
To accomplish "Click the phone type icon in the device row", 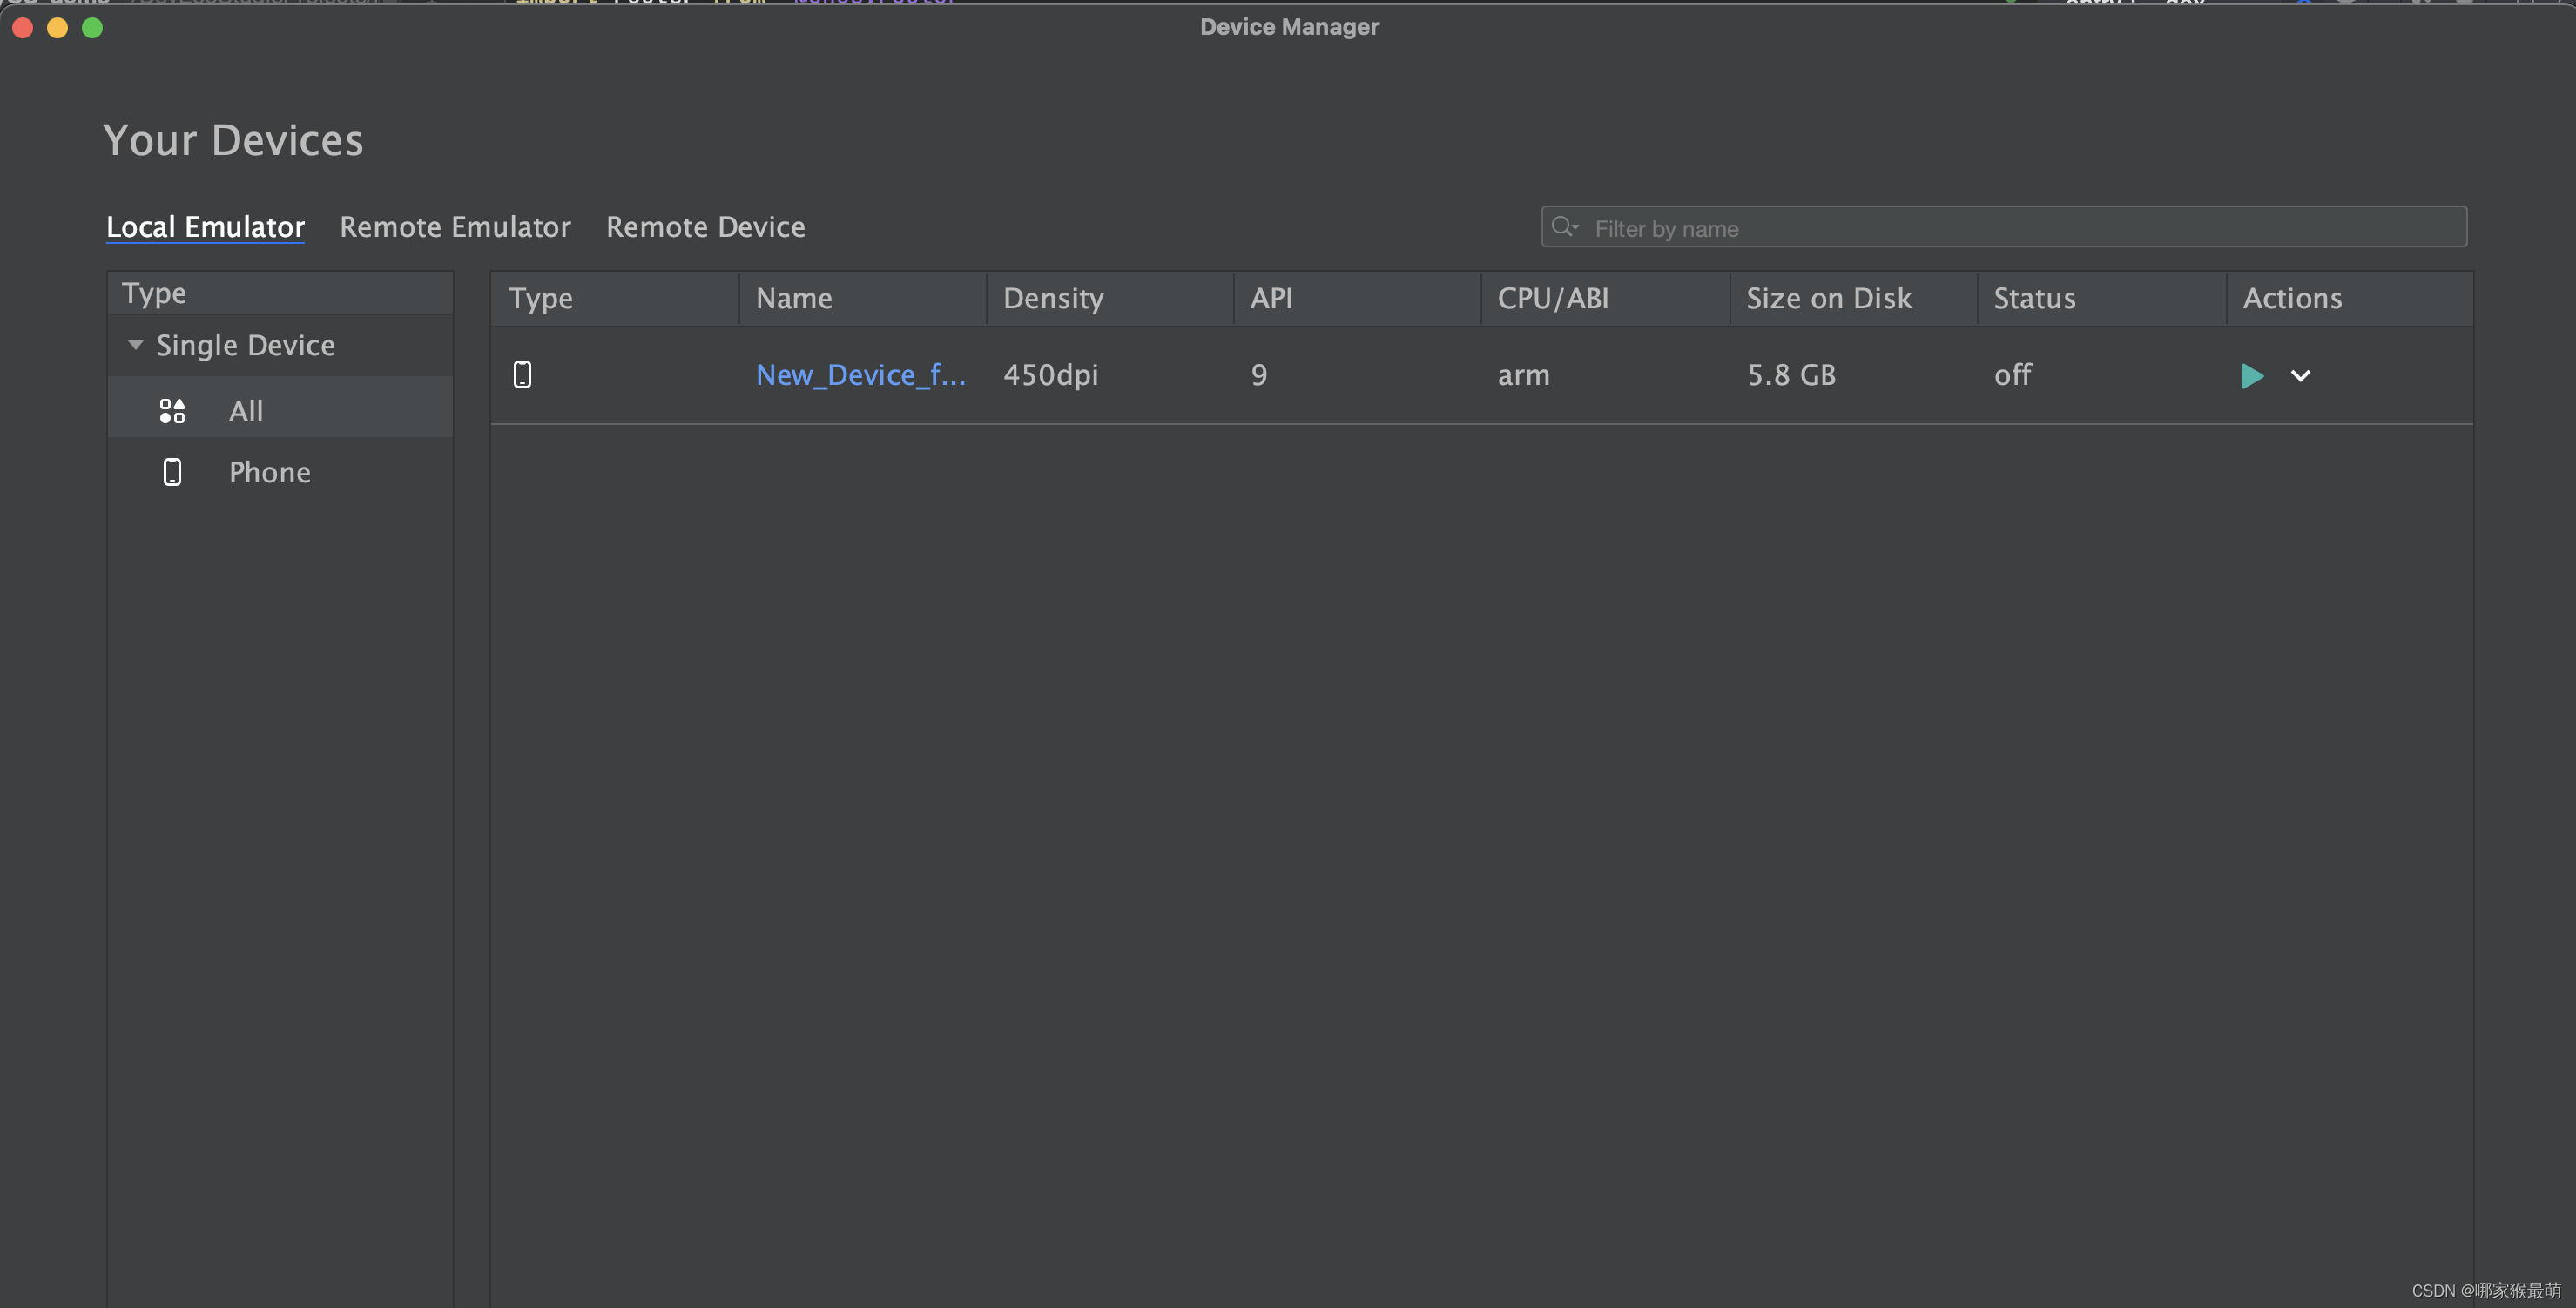I will click(x=522, y=375).
